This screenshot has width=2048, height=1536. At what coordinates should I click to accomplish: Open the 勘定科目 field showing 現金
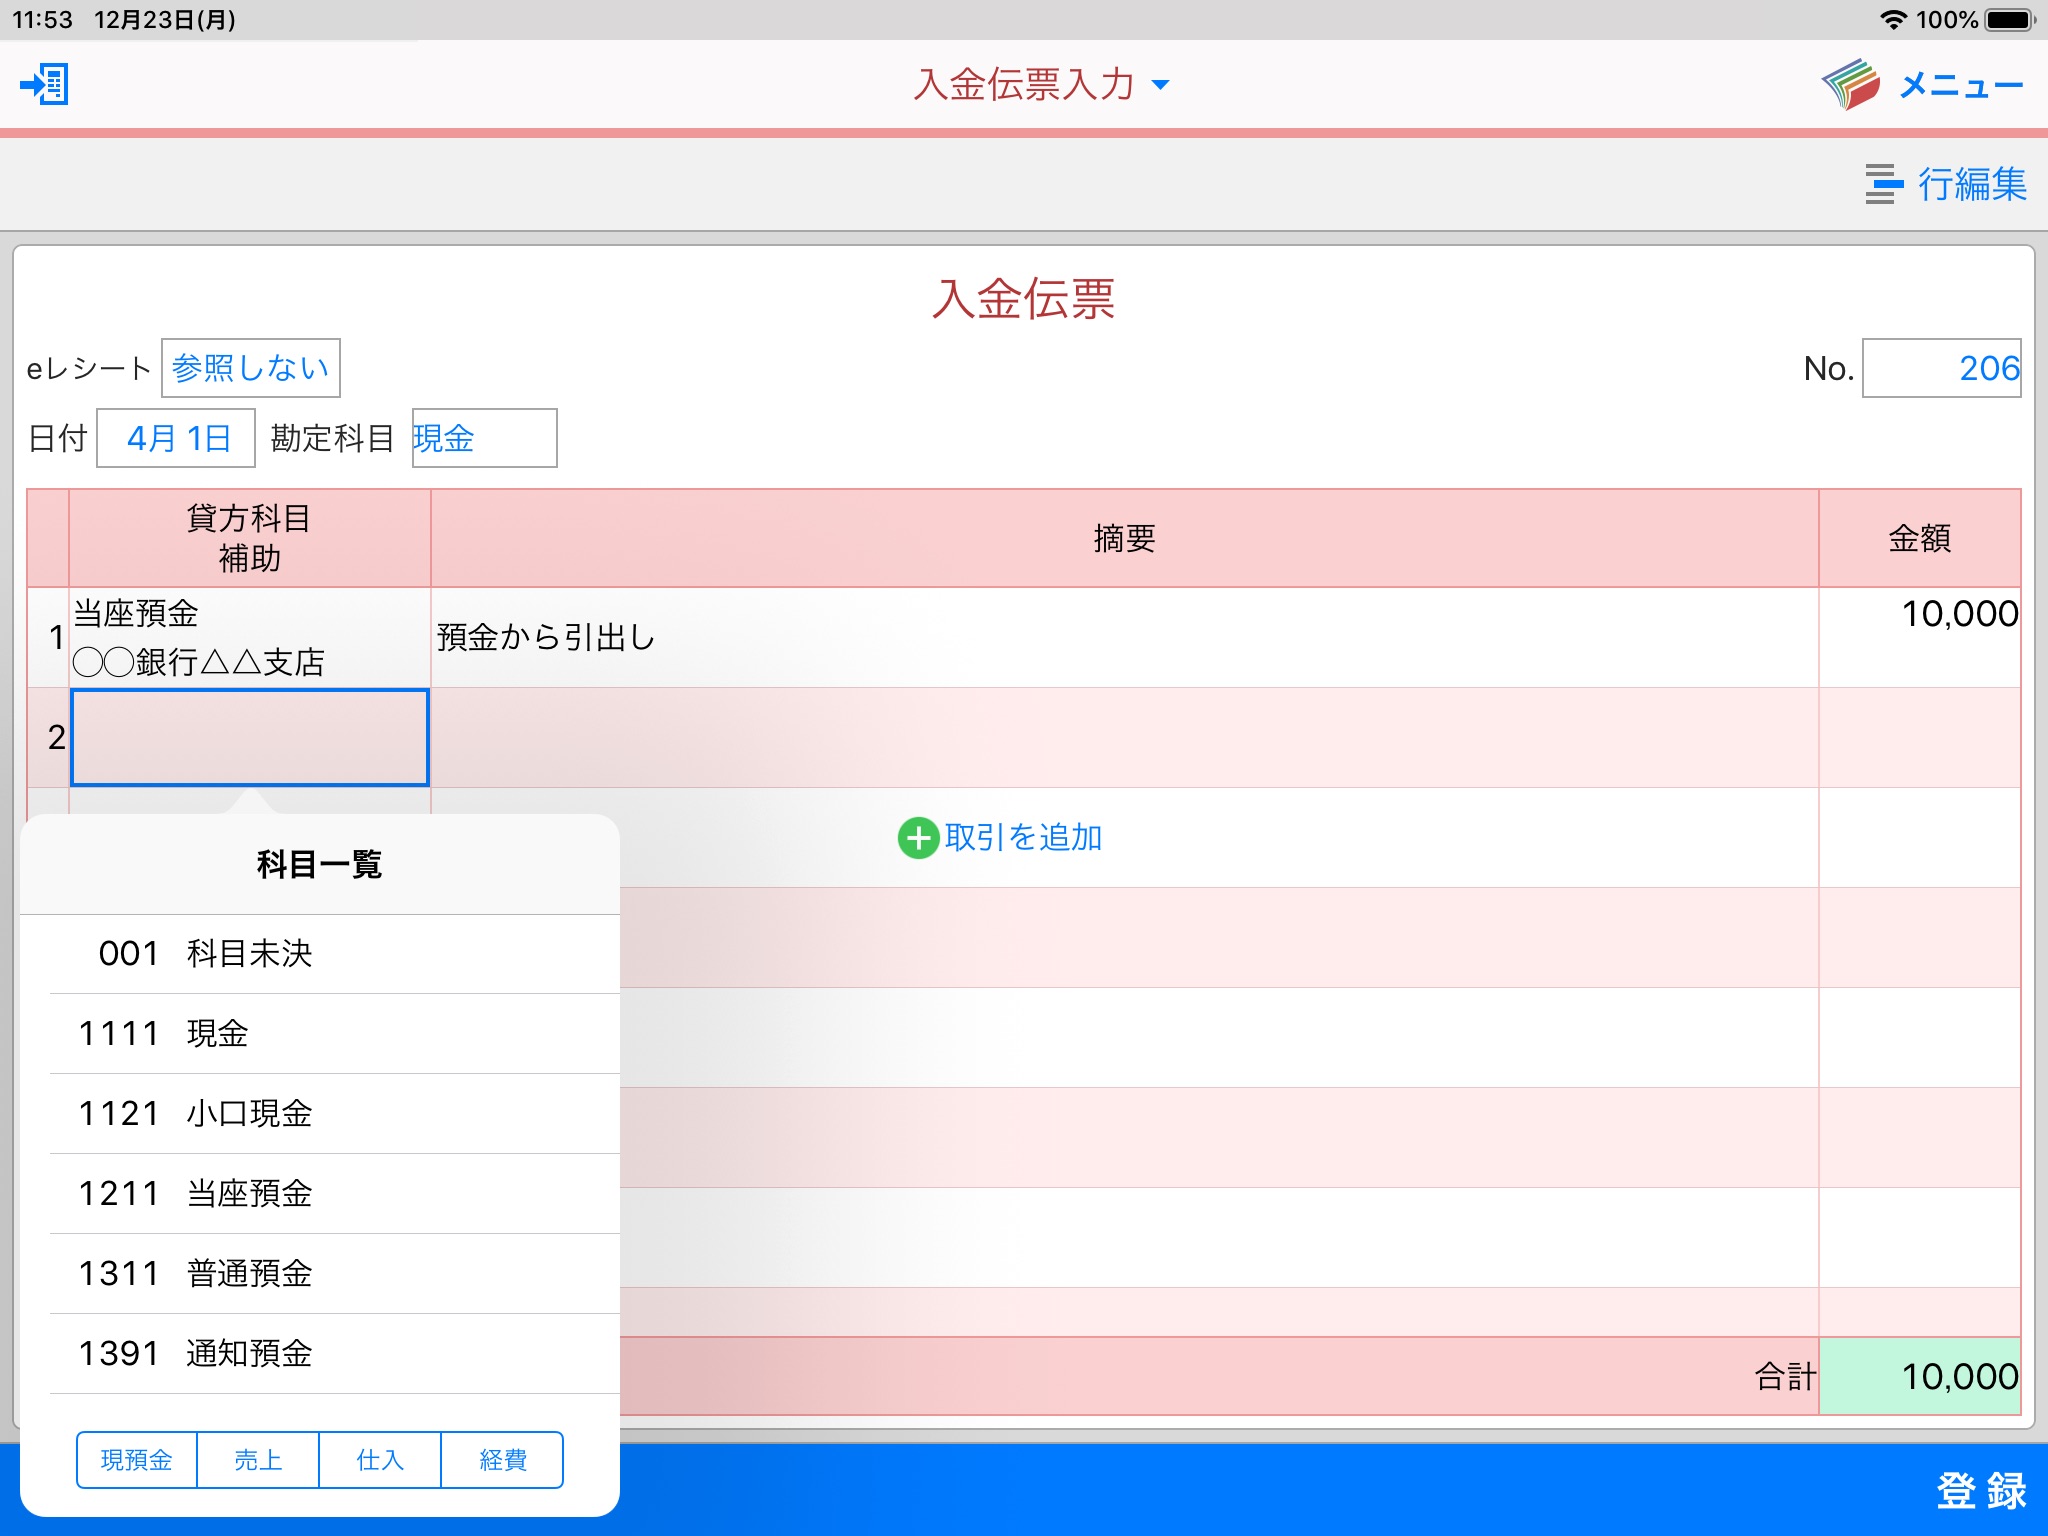point(485,438)
